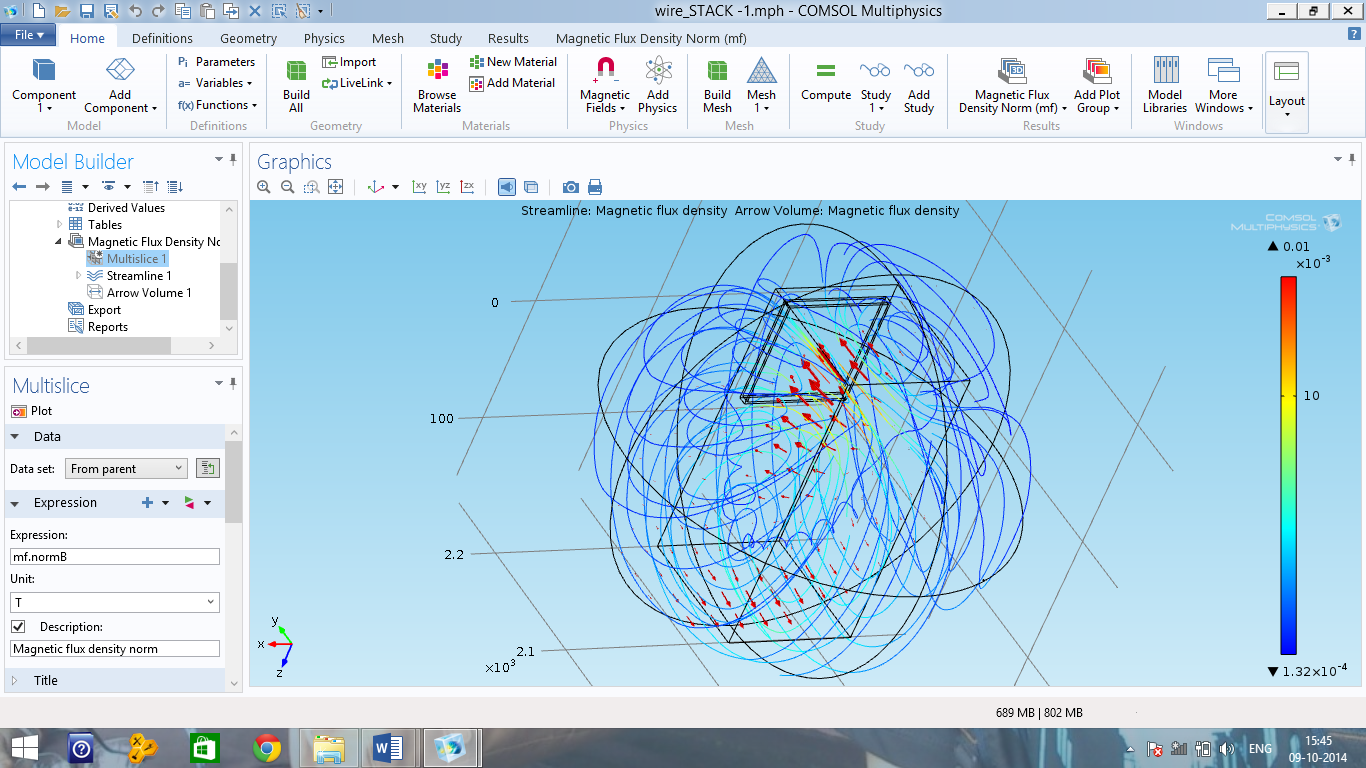The image size is (1366, 768).
Task: Click the image snapshot camera icon
Action: pos(570,187)
